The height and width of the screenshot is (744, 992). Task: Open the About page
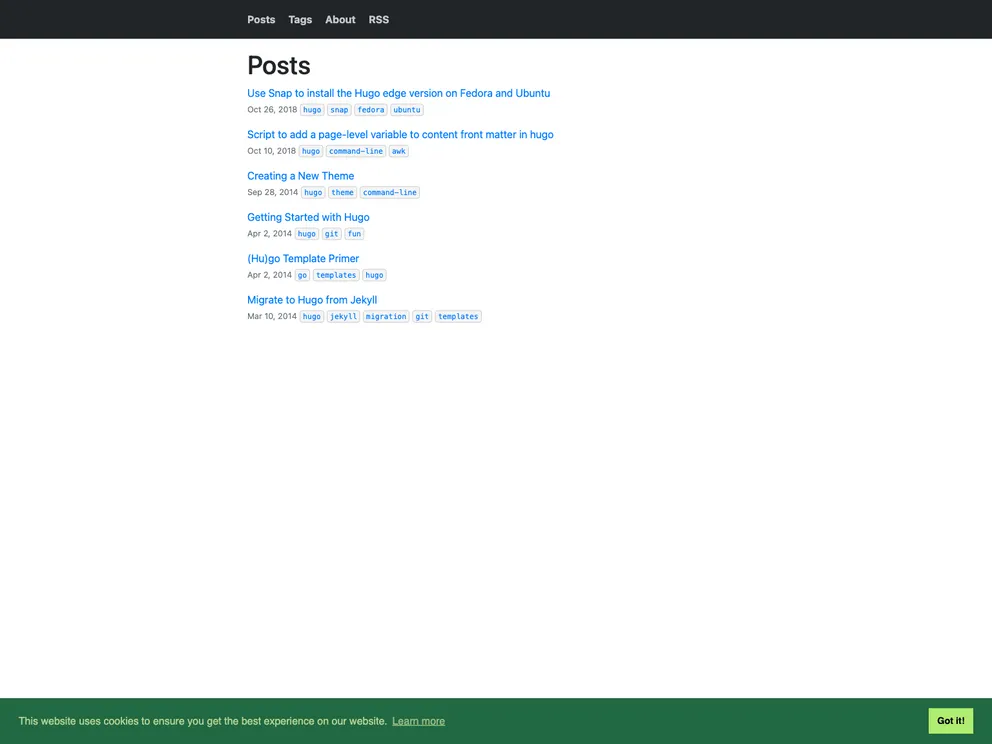pos(340,19)
